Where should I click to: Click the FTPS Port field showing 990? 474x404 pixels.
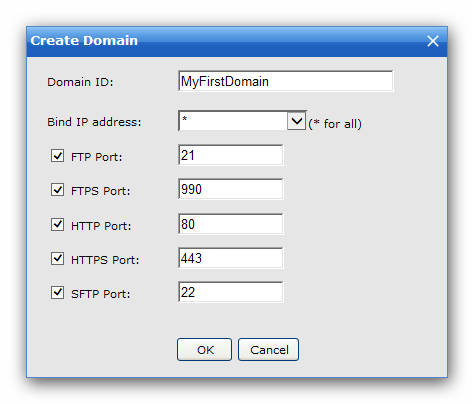[231, 189]
